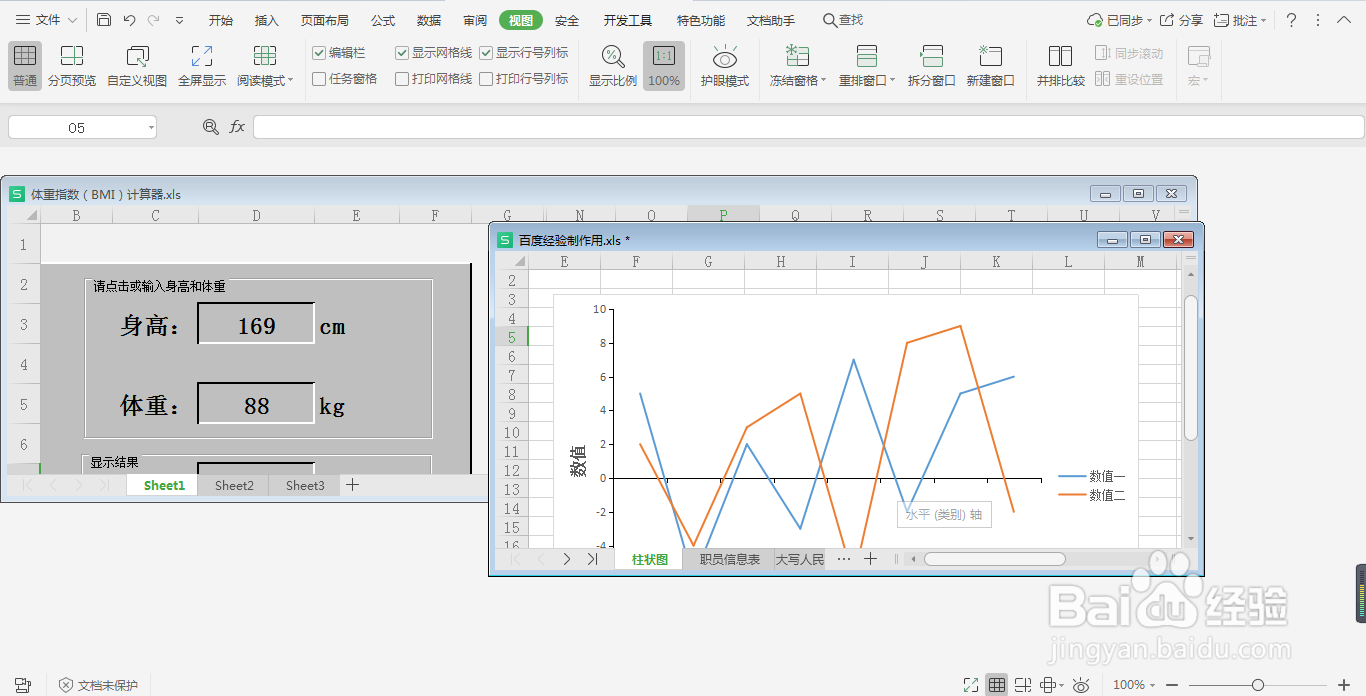The width and height of the screenshot is (1366, 696).
Task: Turn on 护眼模式 eye protection mode
Action: (725, 66)
